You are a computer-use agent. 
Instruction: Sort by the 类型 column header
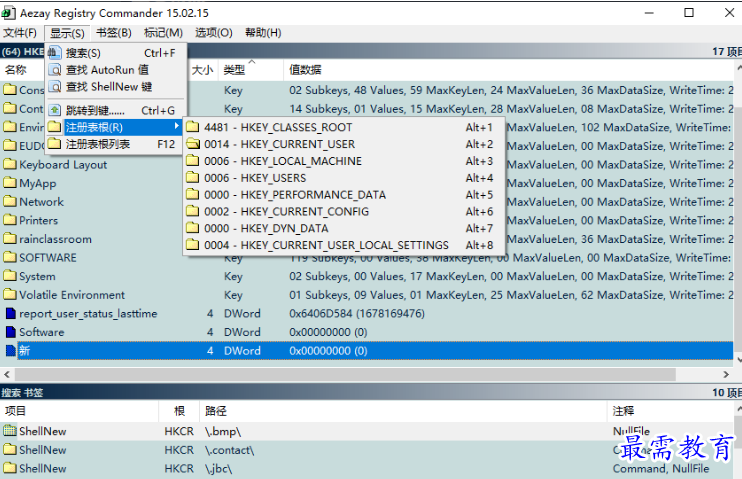coord(251,70)
